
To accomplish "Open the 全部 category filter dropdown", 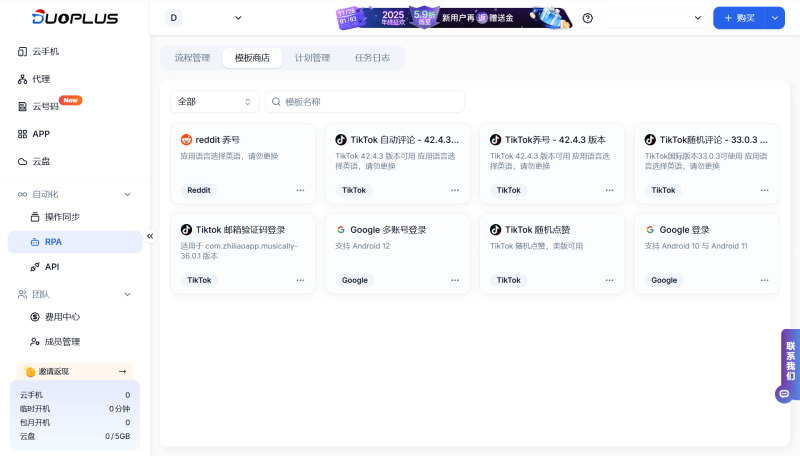I will click(215, 102).
